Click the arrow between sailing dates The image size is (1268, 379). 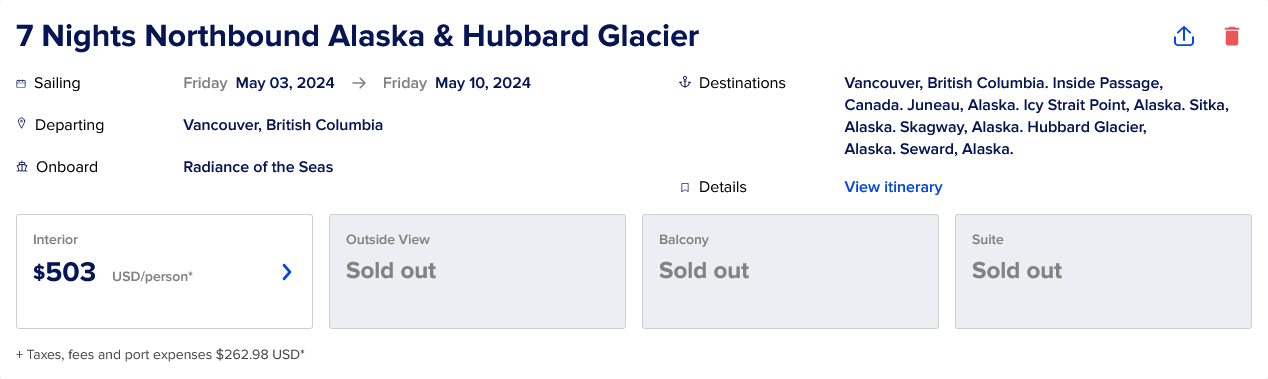[x=359, y=83]
